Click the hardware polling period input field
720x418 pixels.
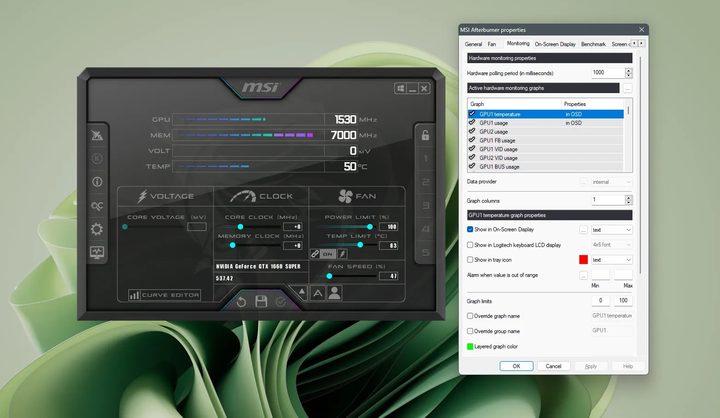click(x=606, y=73)
